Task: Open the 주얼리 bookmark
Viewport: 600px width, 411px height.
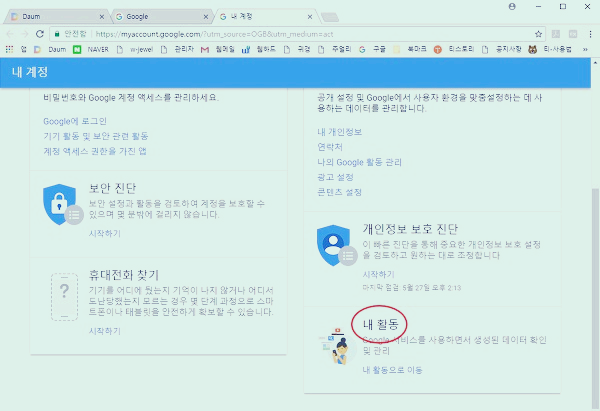Action: (x=334, y=49)
